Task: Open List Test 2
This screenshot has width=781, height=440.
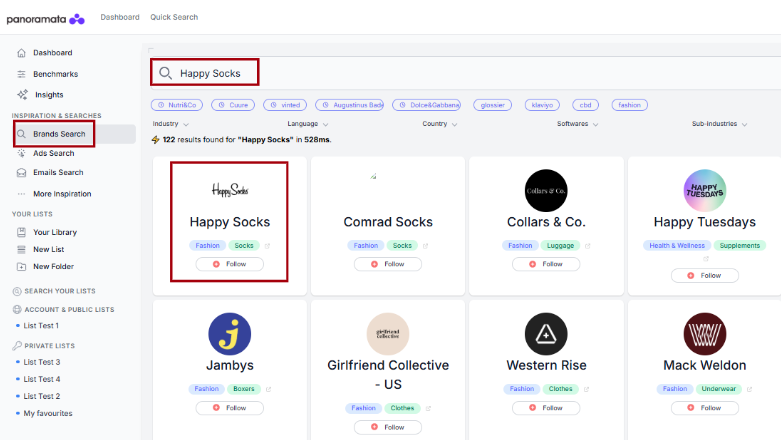Action: click(41, 396)
